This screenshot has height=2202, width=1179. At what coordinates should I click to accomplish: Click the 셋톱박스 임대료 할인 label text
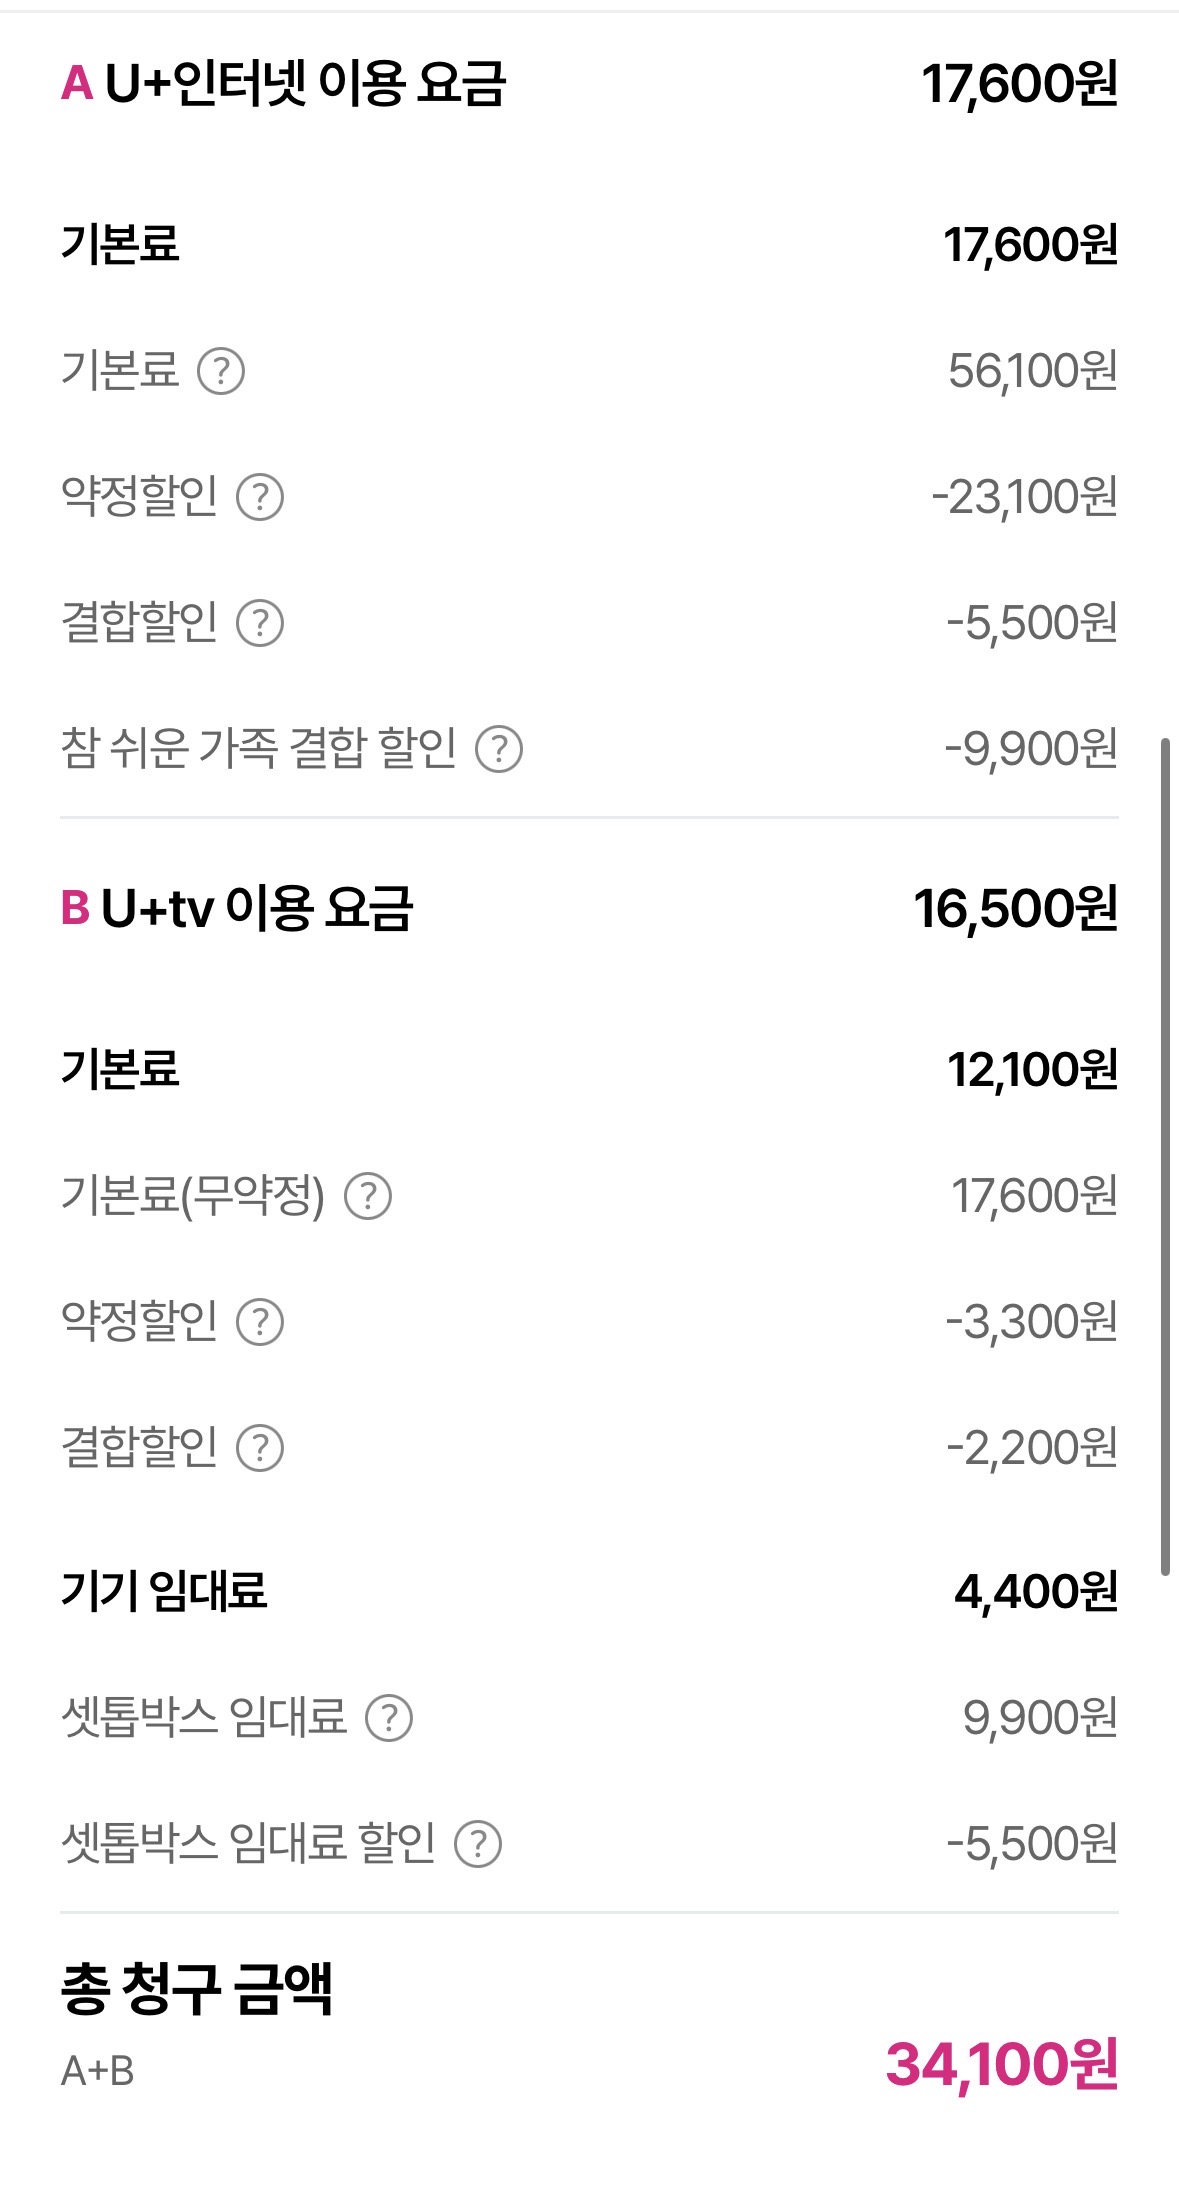[x=248, y=1844]
